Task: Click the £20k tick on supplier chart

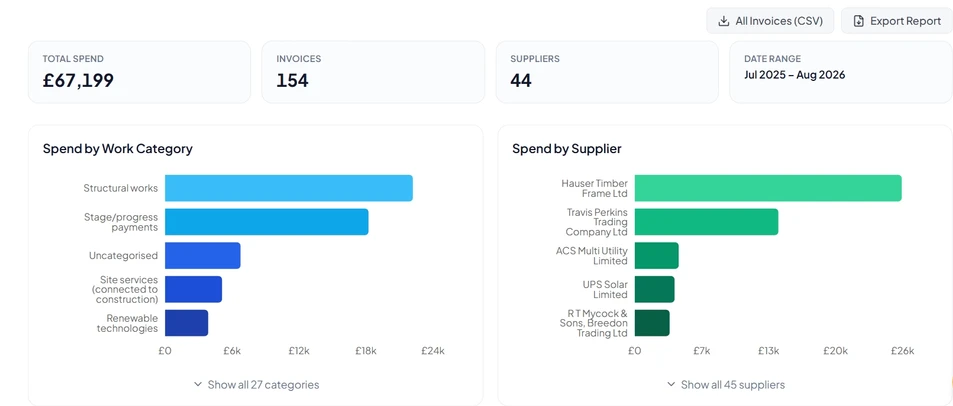Action: click(835, 351)
